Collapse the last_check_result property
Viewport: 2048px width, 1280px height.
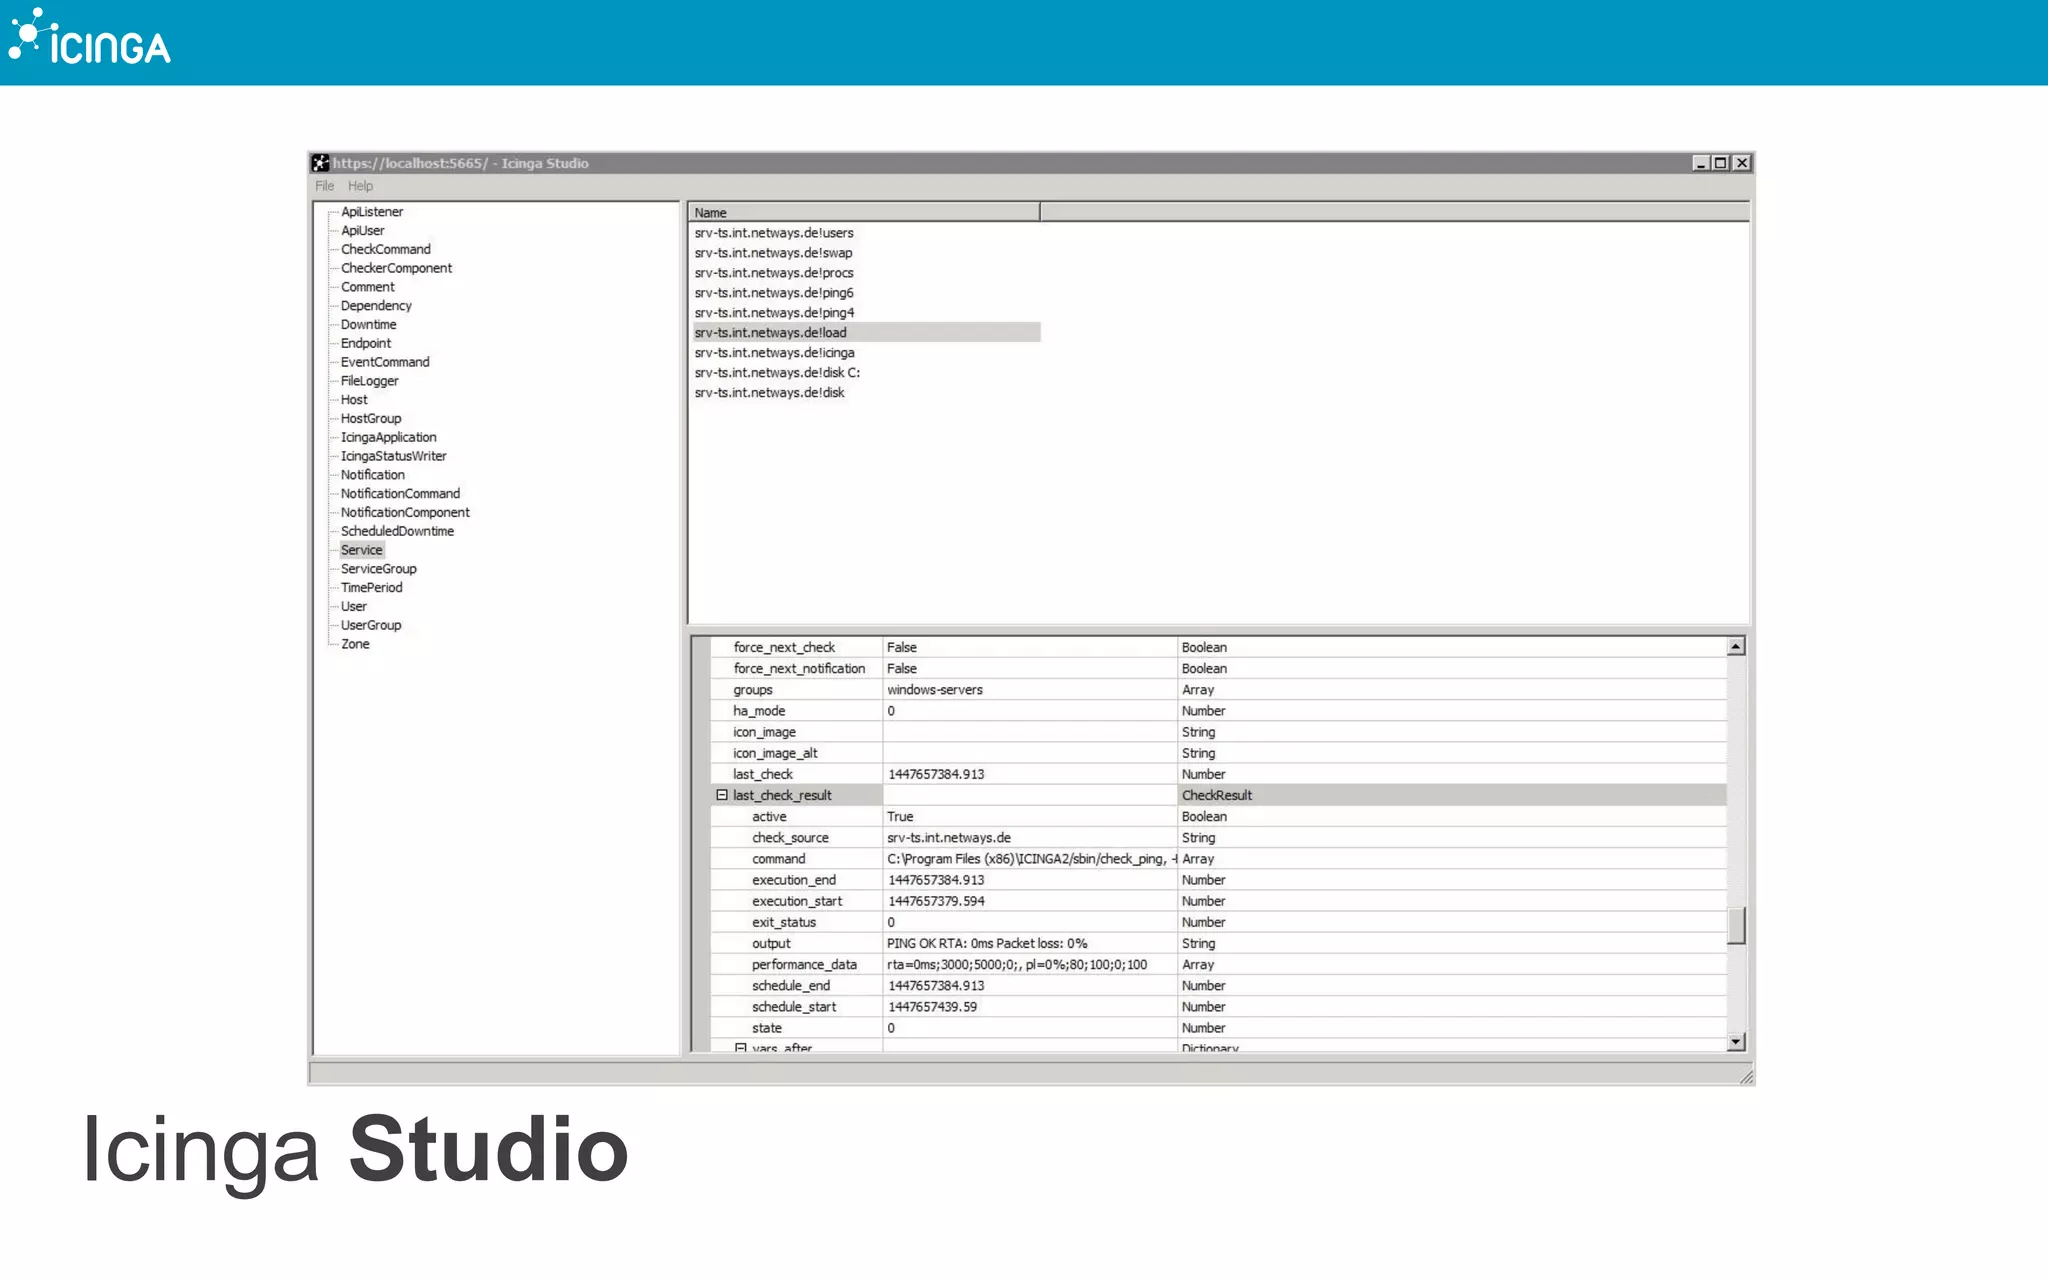click(x=722, y=795)
